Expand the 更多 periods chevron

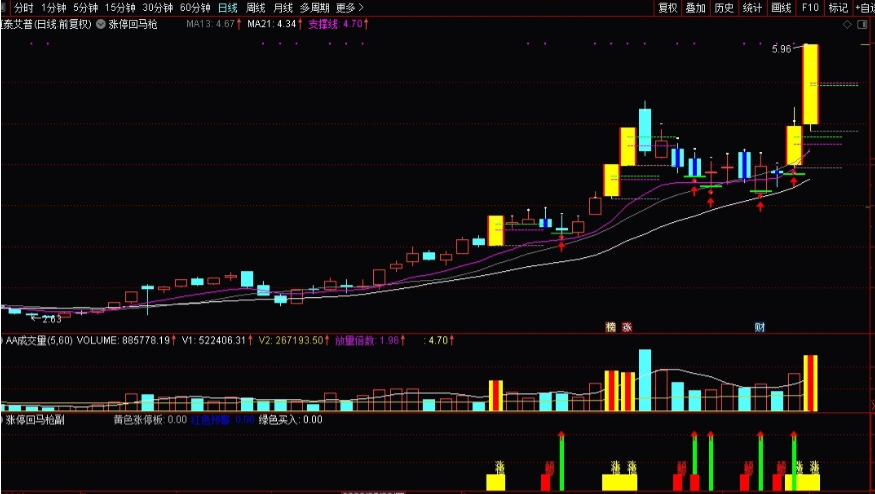click(x=360, y=8)
